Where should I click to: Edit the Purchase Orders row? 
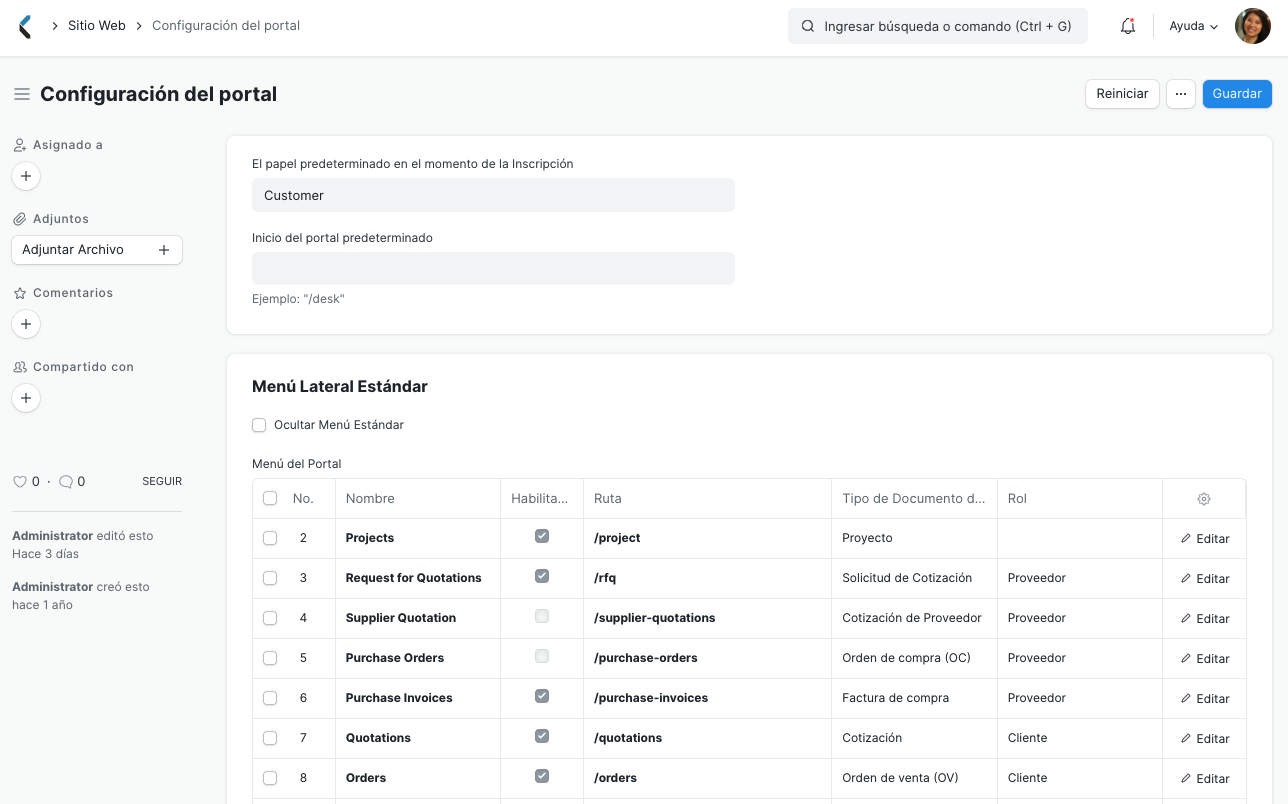[1204, 658]
